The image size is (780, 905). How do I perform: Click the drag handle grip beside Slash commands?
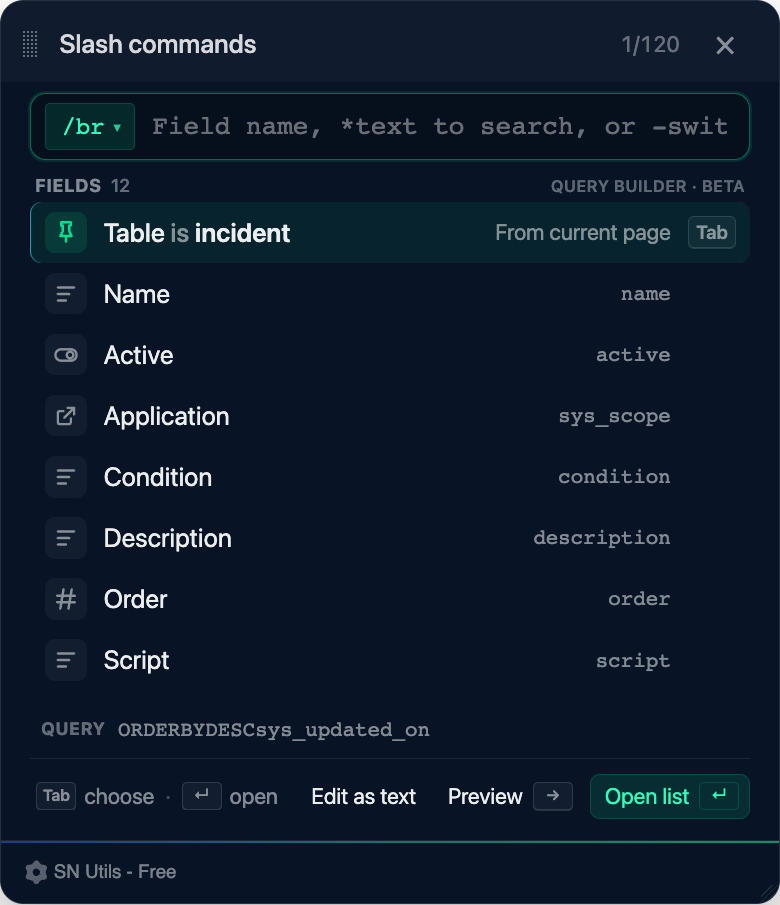30,44
